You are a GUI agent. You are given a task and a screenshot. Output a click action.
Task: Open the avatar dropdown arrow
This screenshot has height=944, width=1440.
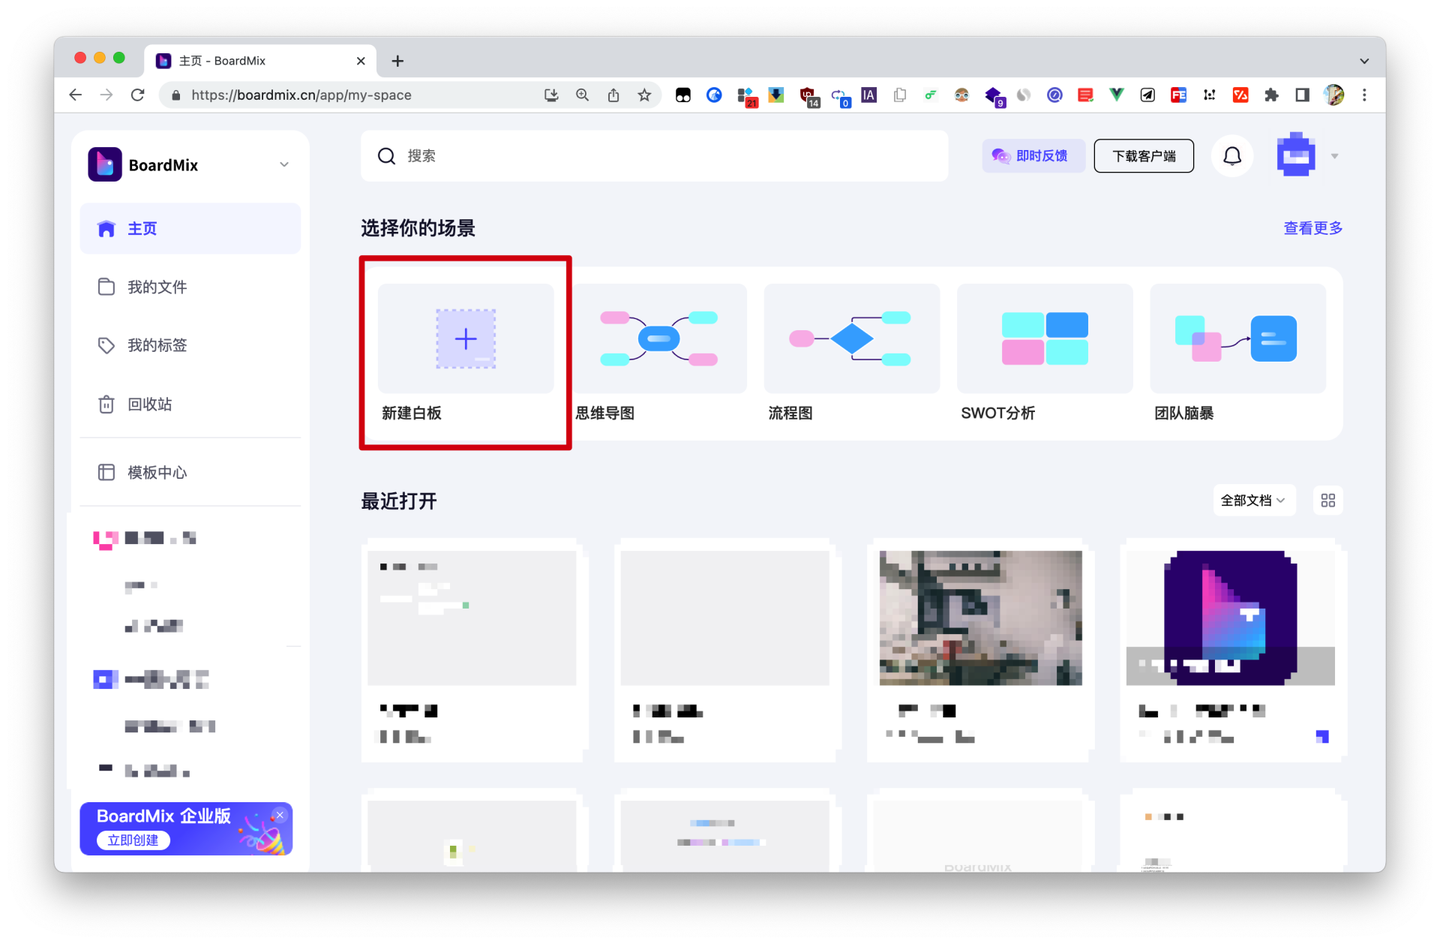pos(1334,156)
